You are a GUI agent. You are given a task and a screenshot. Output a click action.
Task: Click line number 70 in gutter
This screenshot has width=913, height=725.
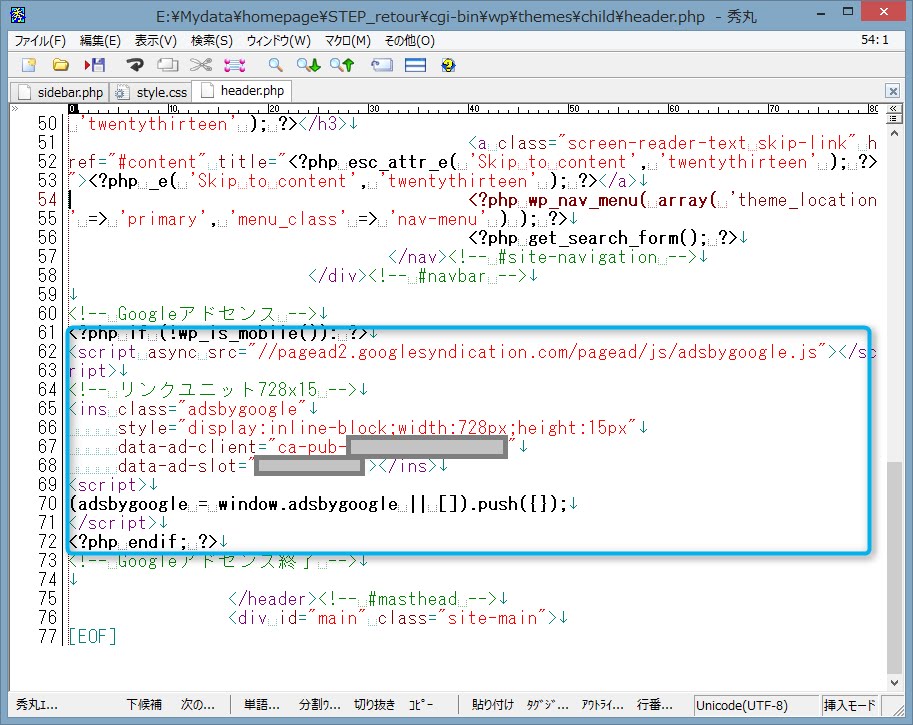(47, 504)
